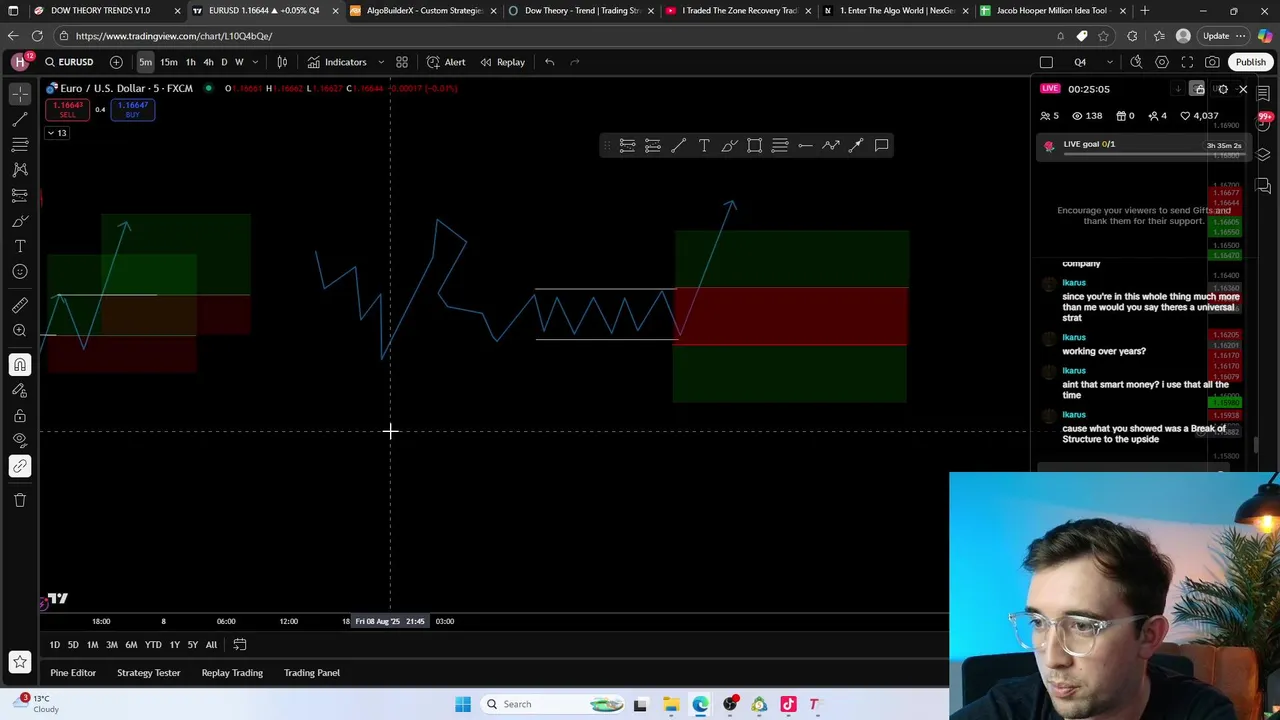The image size is (1280, 720).
Task: Select arrow marker tool in floating toolbar
Action: pyautogui.click(x=856, y=146)
